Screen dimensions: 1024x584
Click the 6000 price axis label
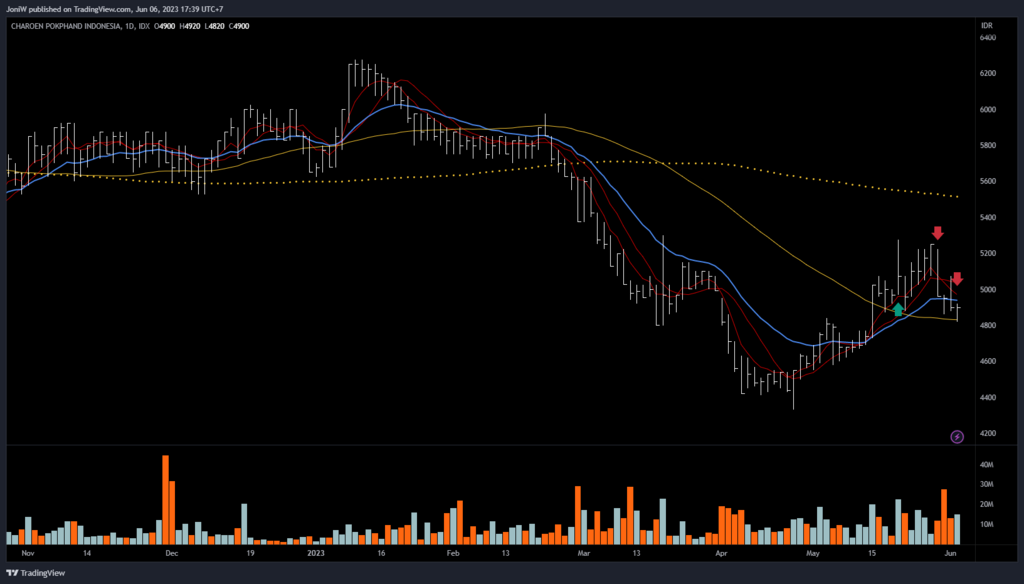988,110
